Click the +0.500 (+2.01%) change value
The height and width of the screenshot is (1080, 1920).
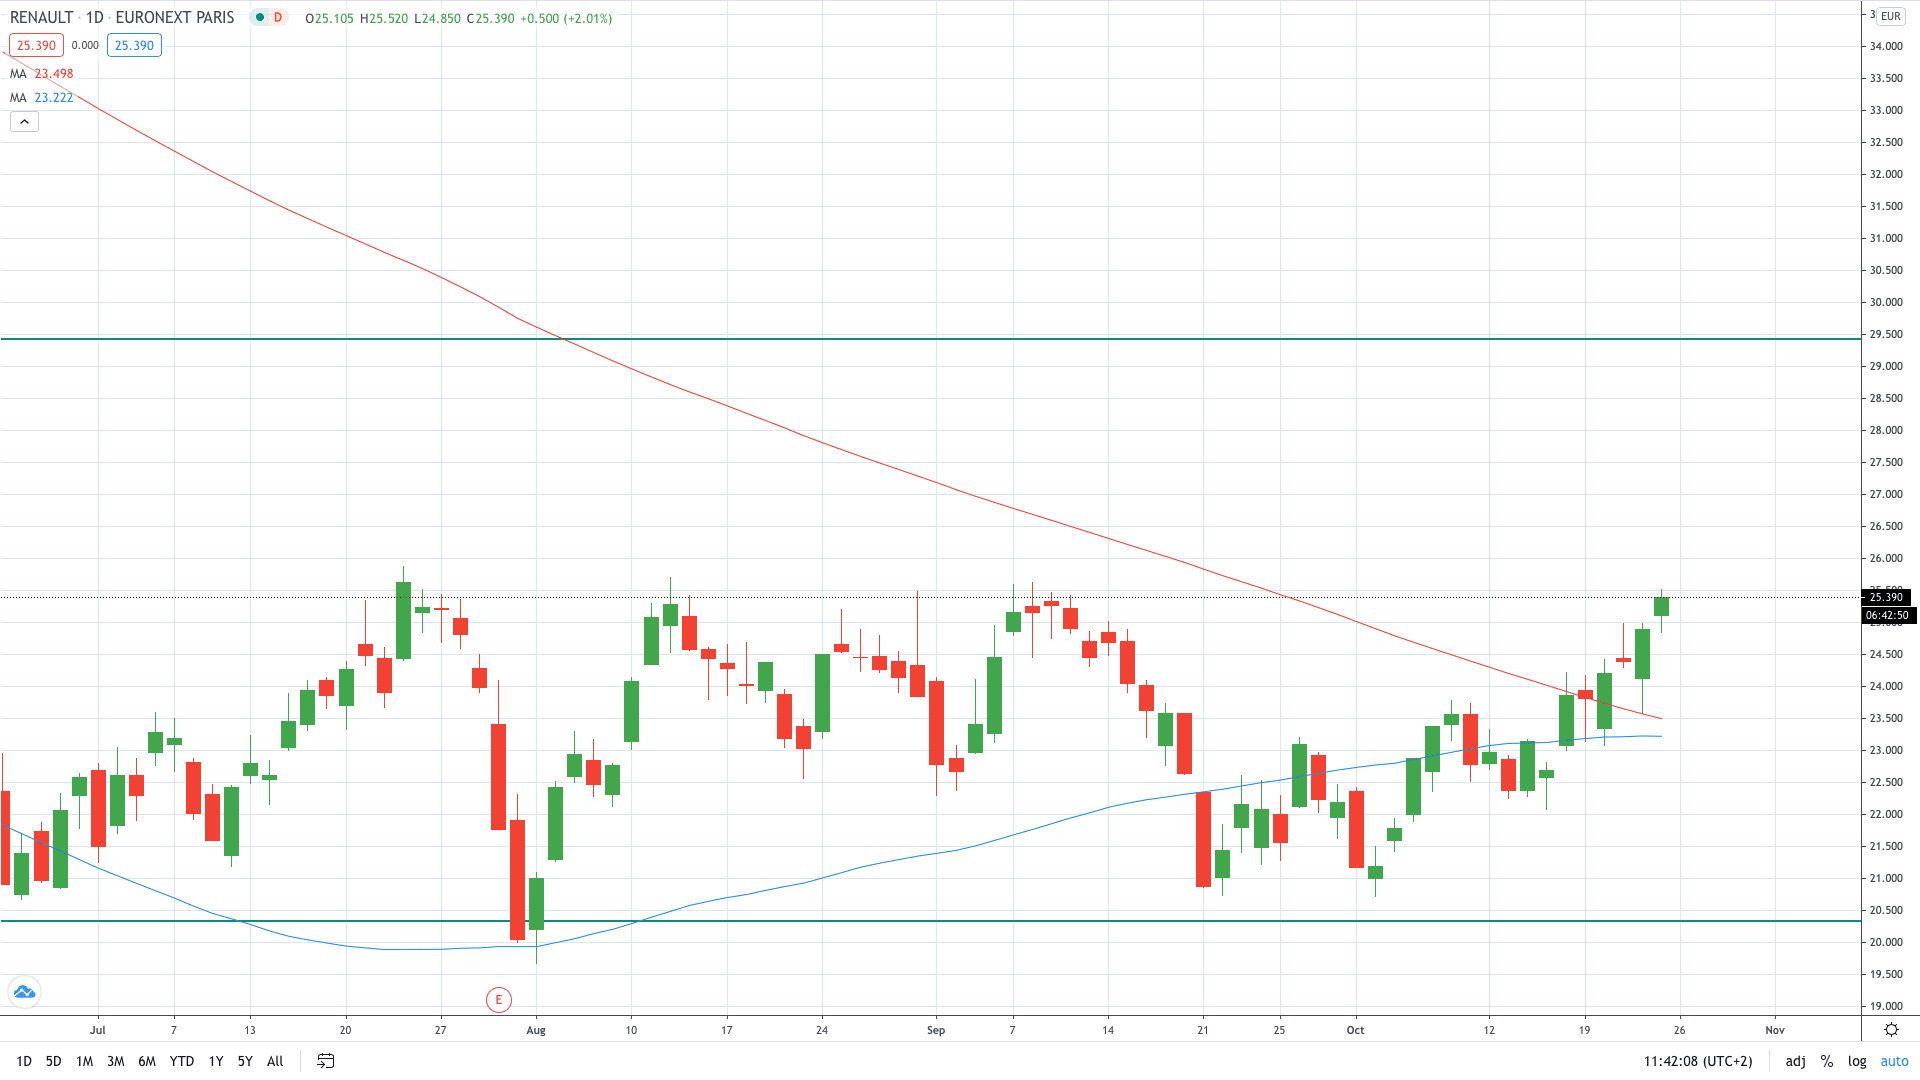(566, 18)
